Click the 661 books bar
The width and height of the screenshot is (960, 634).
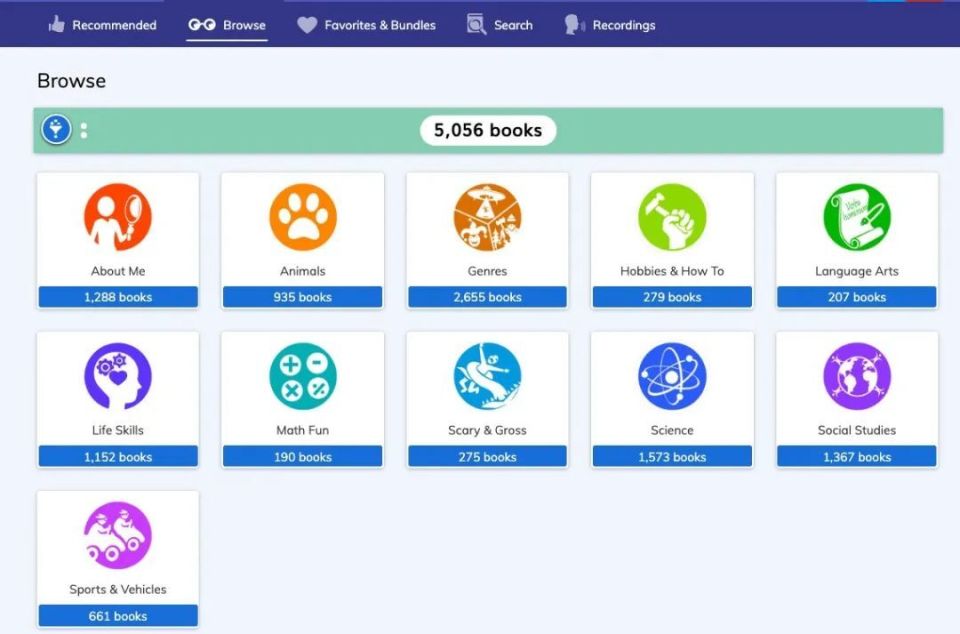point(118,616)
